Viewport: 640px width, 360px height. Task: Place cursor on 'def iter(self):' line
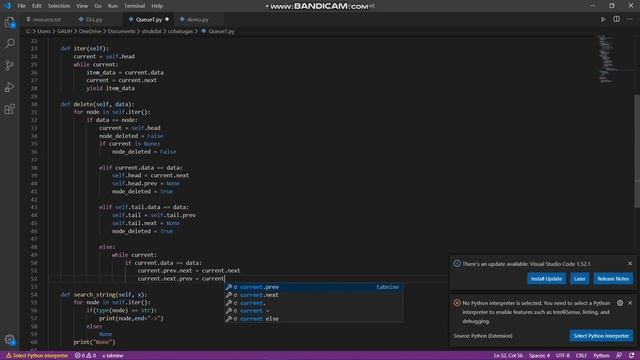coord(84,49)
